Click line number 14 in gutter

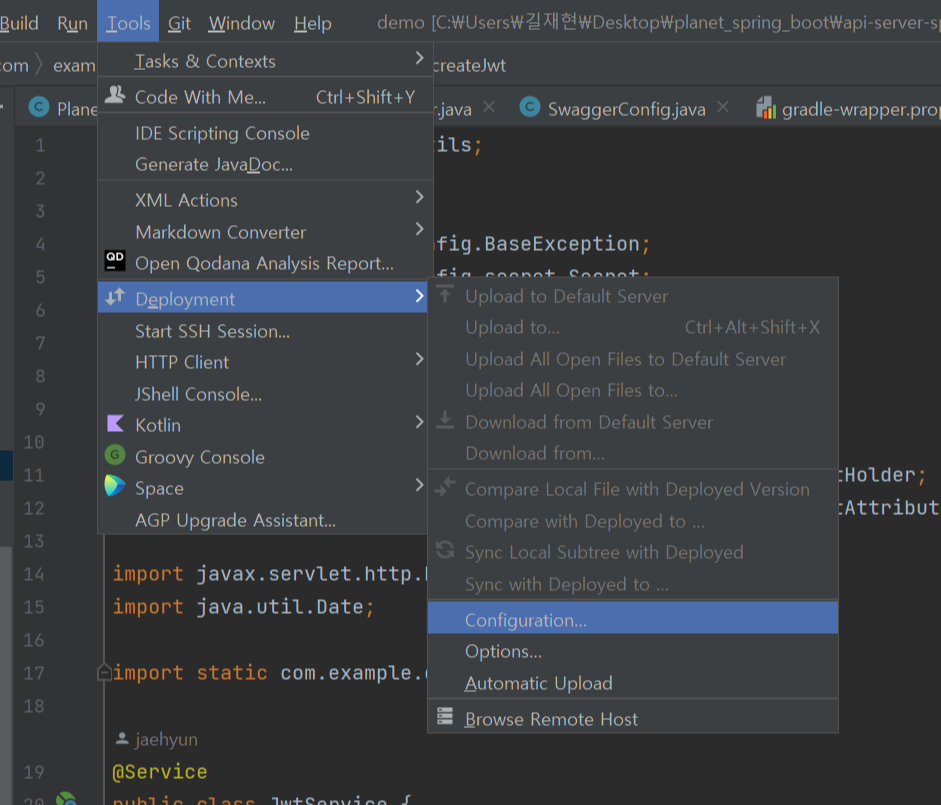(x=34, y=574)
